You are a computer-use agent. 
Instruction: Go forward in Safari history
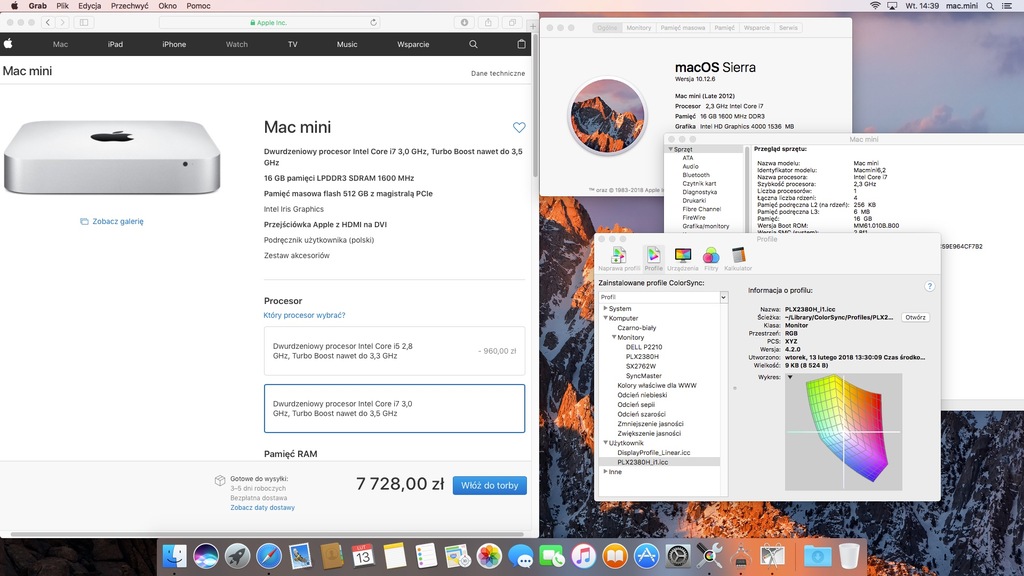[62, 22]
